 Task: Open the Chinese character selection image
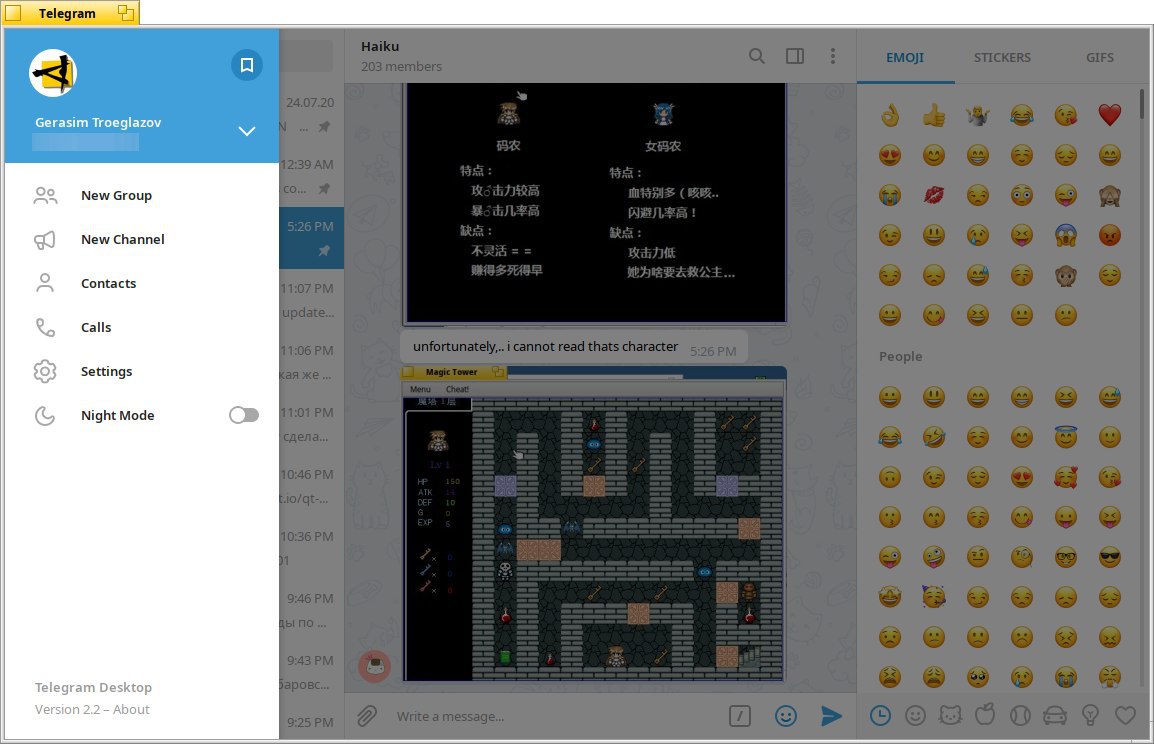pyautogui.click(x=594, y=204)
